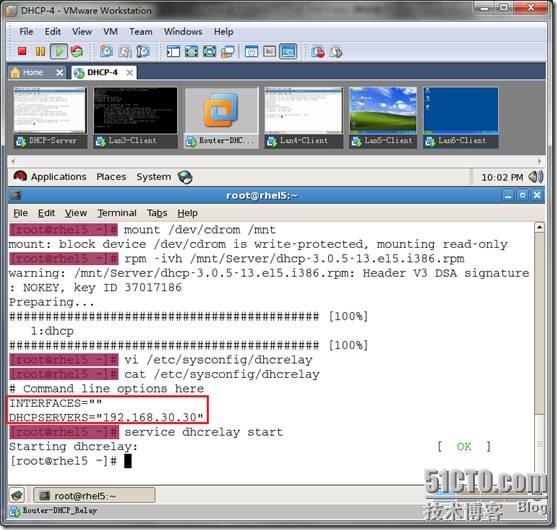Click the Unity mode toolbar icon

tap(227, 52)
